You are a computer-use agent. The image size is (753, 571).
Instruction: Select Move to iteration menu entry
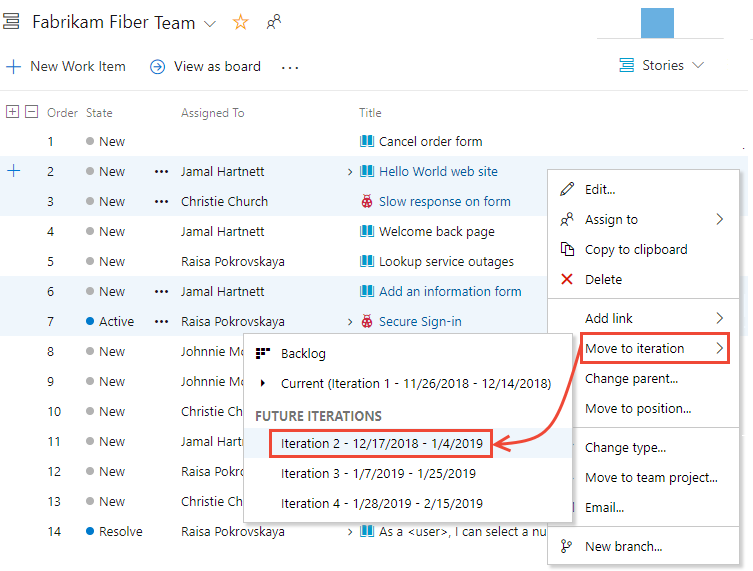(x=635, y=349)
